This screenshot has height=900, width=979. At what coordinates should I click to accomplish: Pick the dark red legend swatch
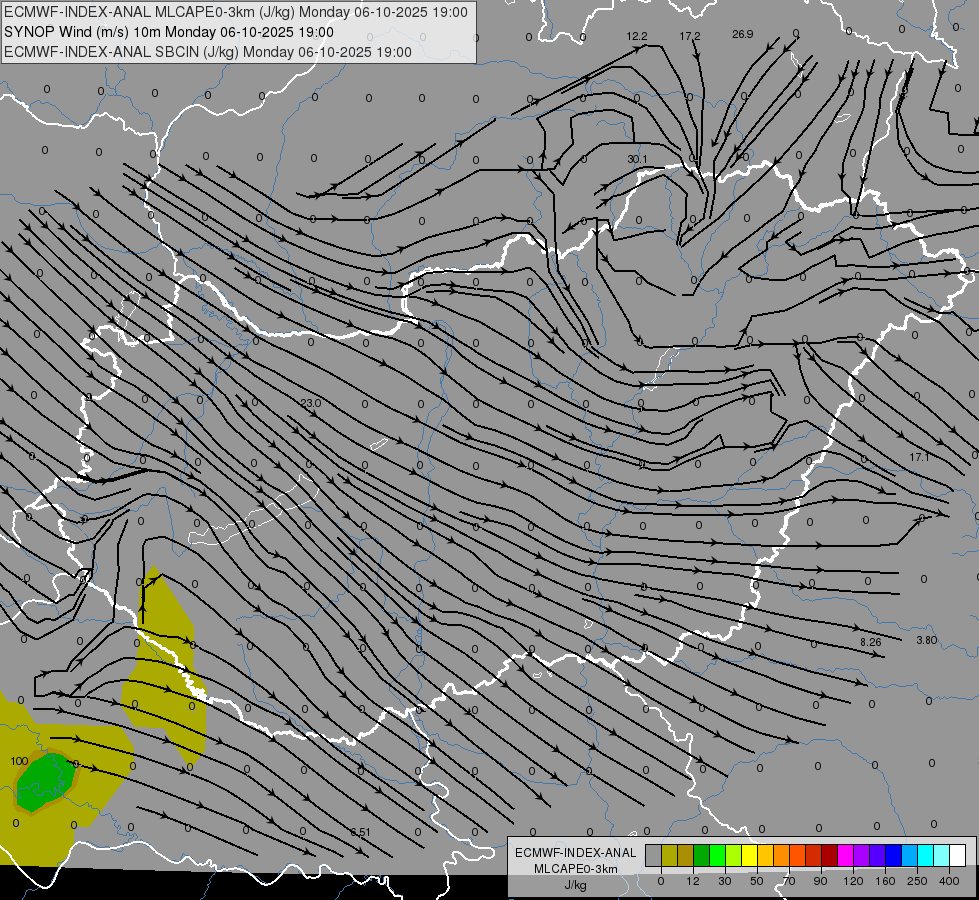click(x=830, y=855)
